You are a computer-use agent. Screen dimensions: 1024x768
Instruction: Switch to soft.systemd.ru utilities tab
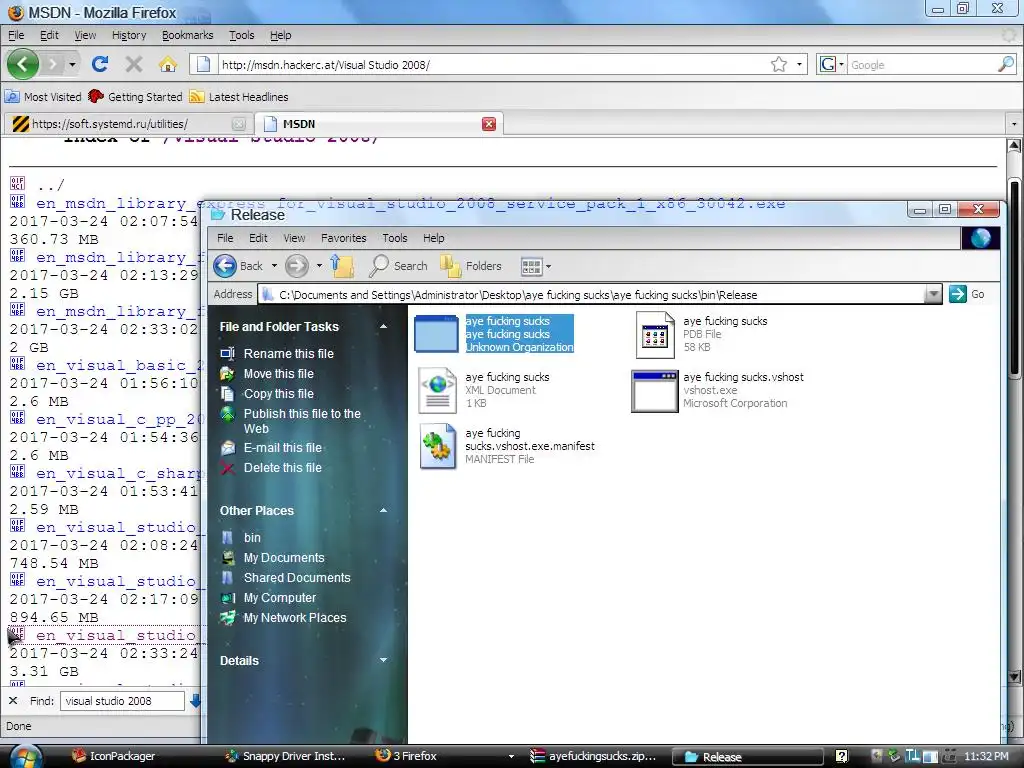point(127,124)
